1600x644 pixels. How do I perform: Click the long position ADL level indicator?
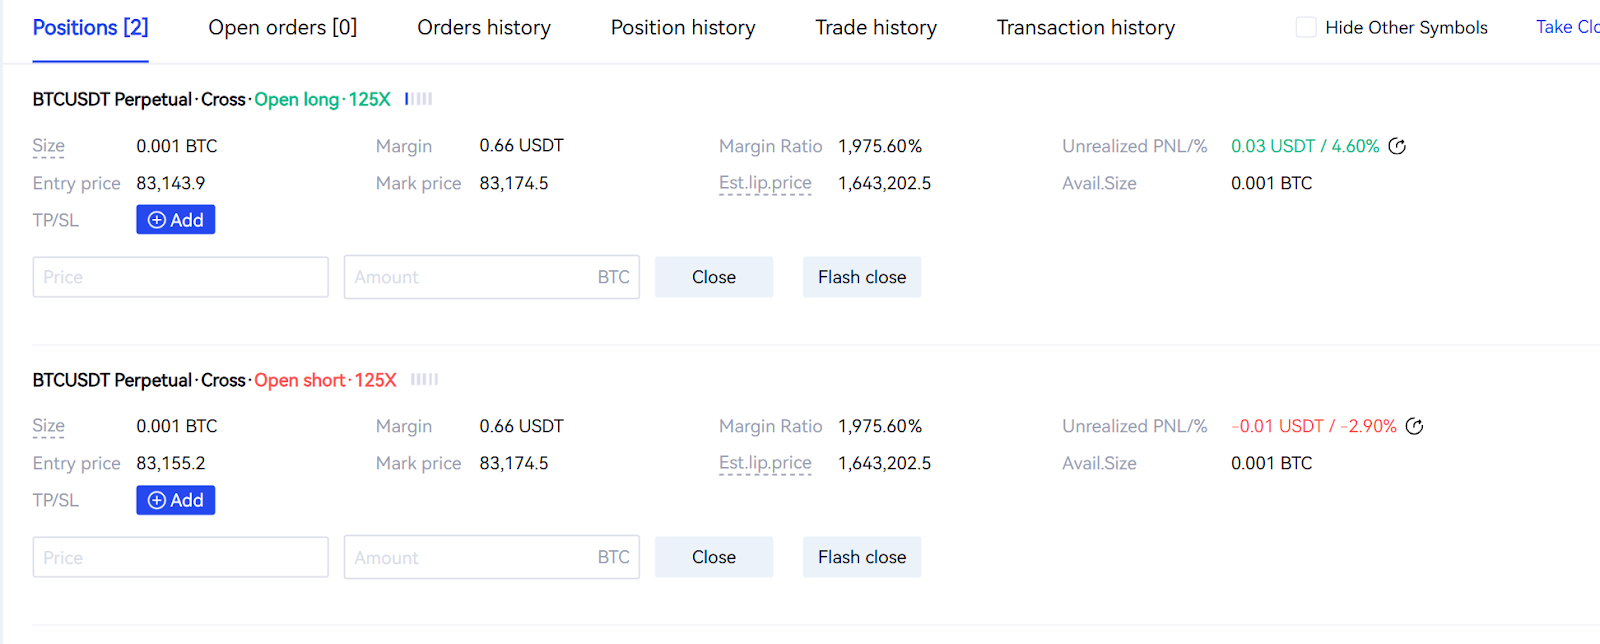419,99
